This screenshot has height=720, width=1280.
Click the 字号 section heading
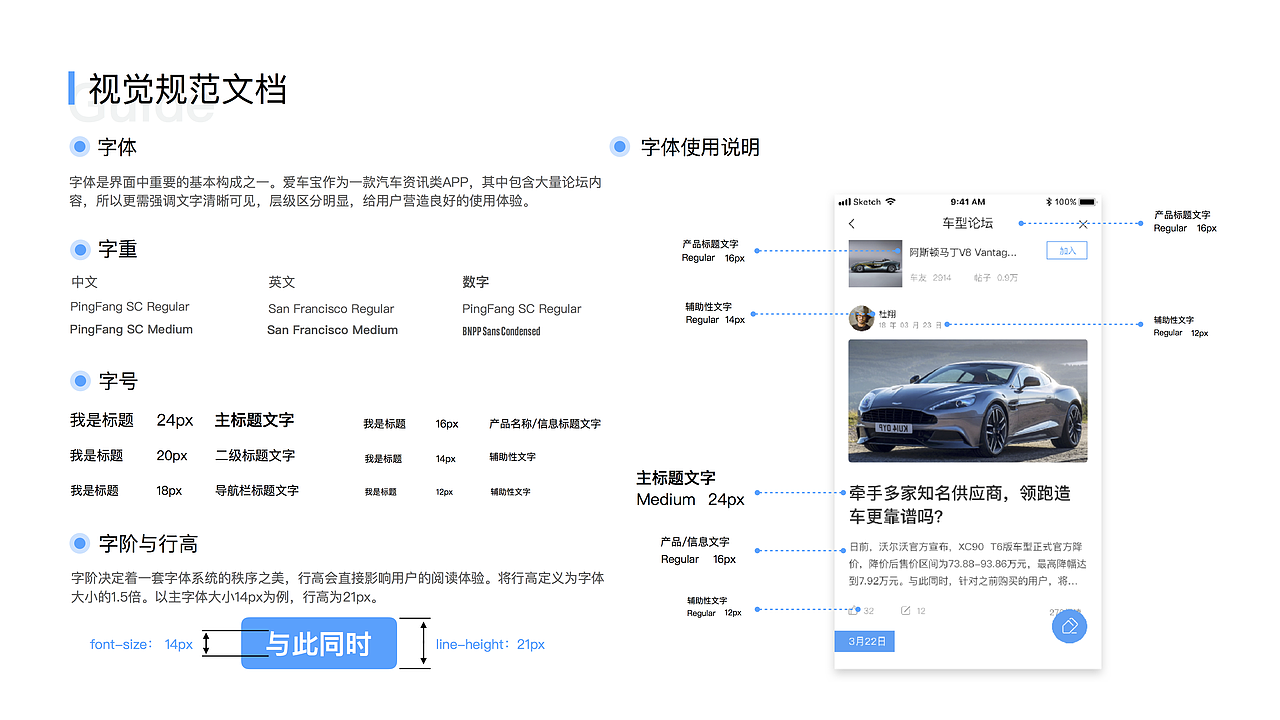118,381
